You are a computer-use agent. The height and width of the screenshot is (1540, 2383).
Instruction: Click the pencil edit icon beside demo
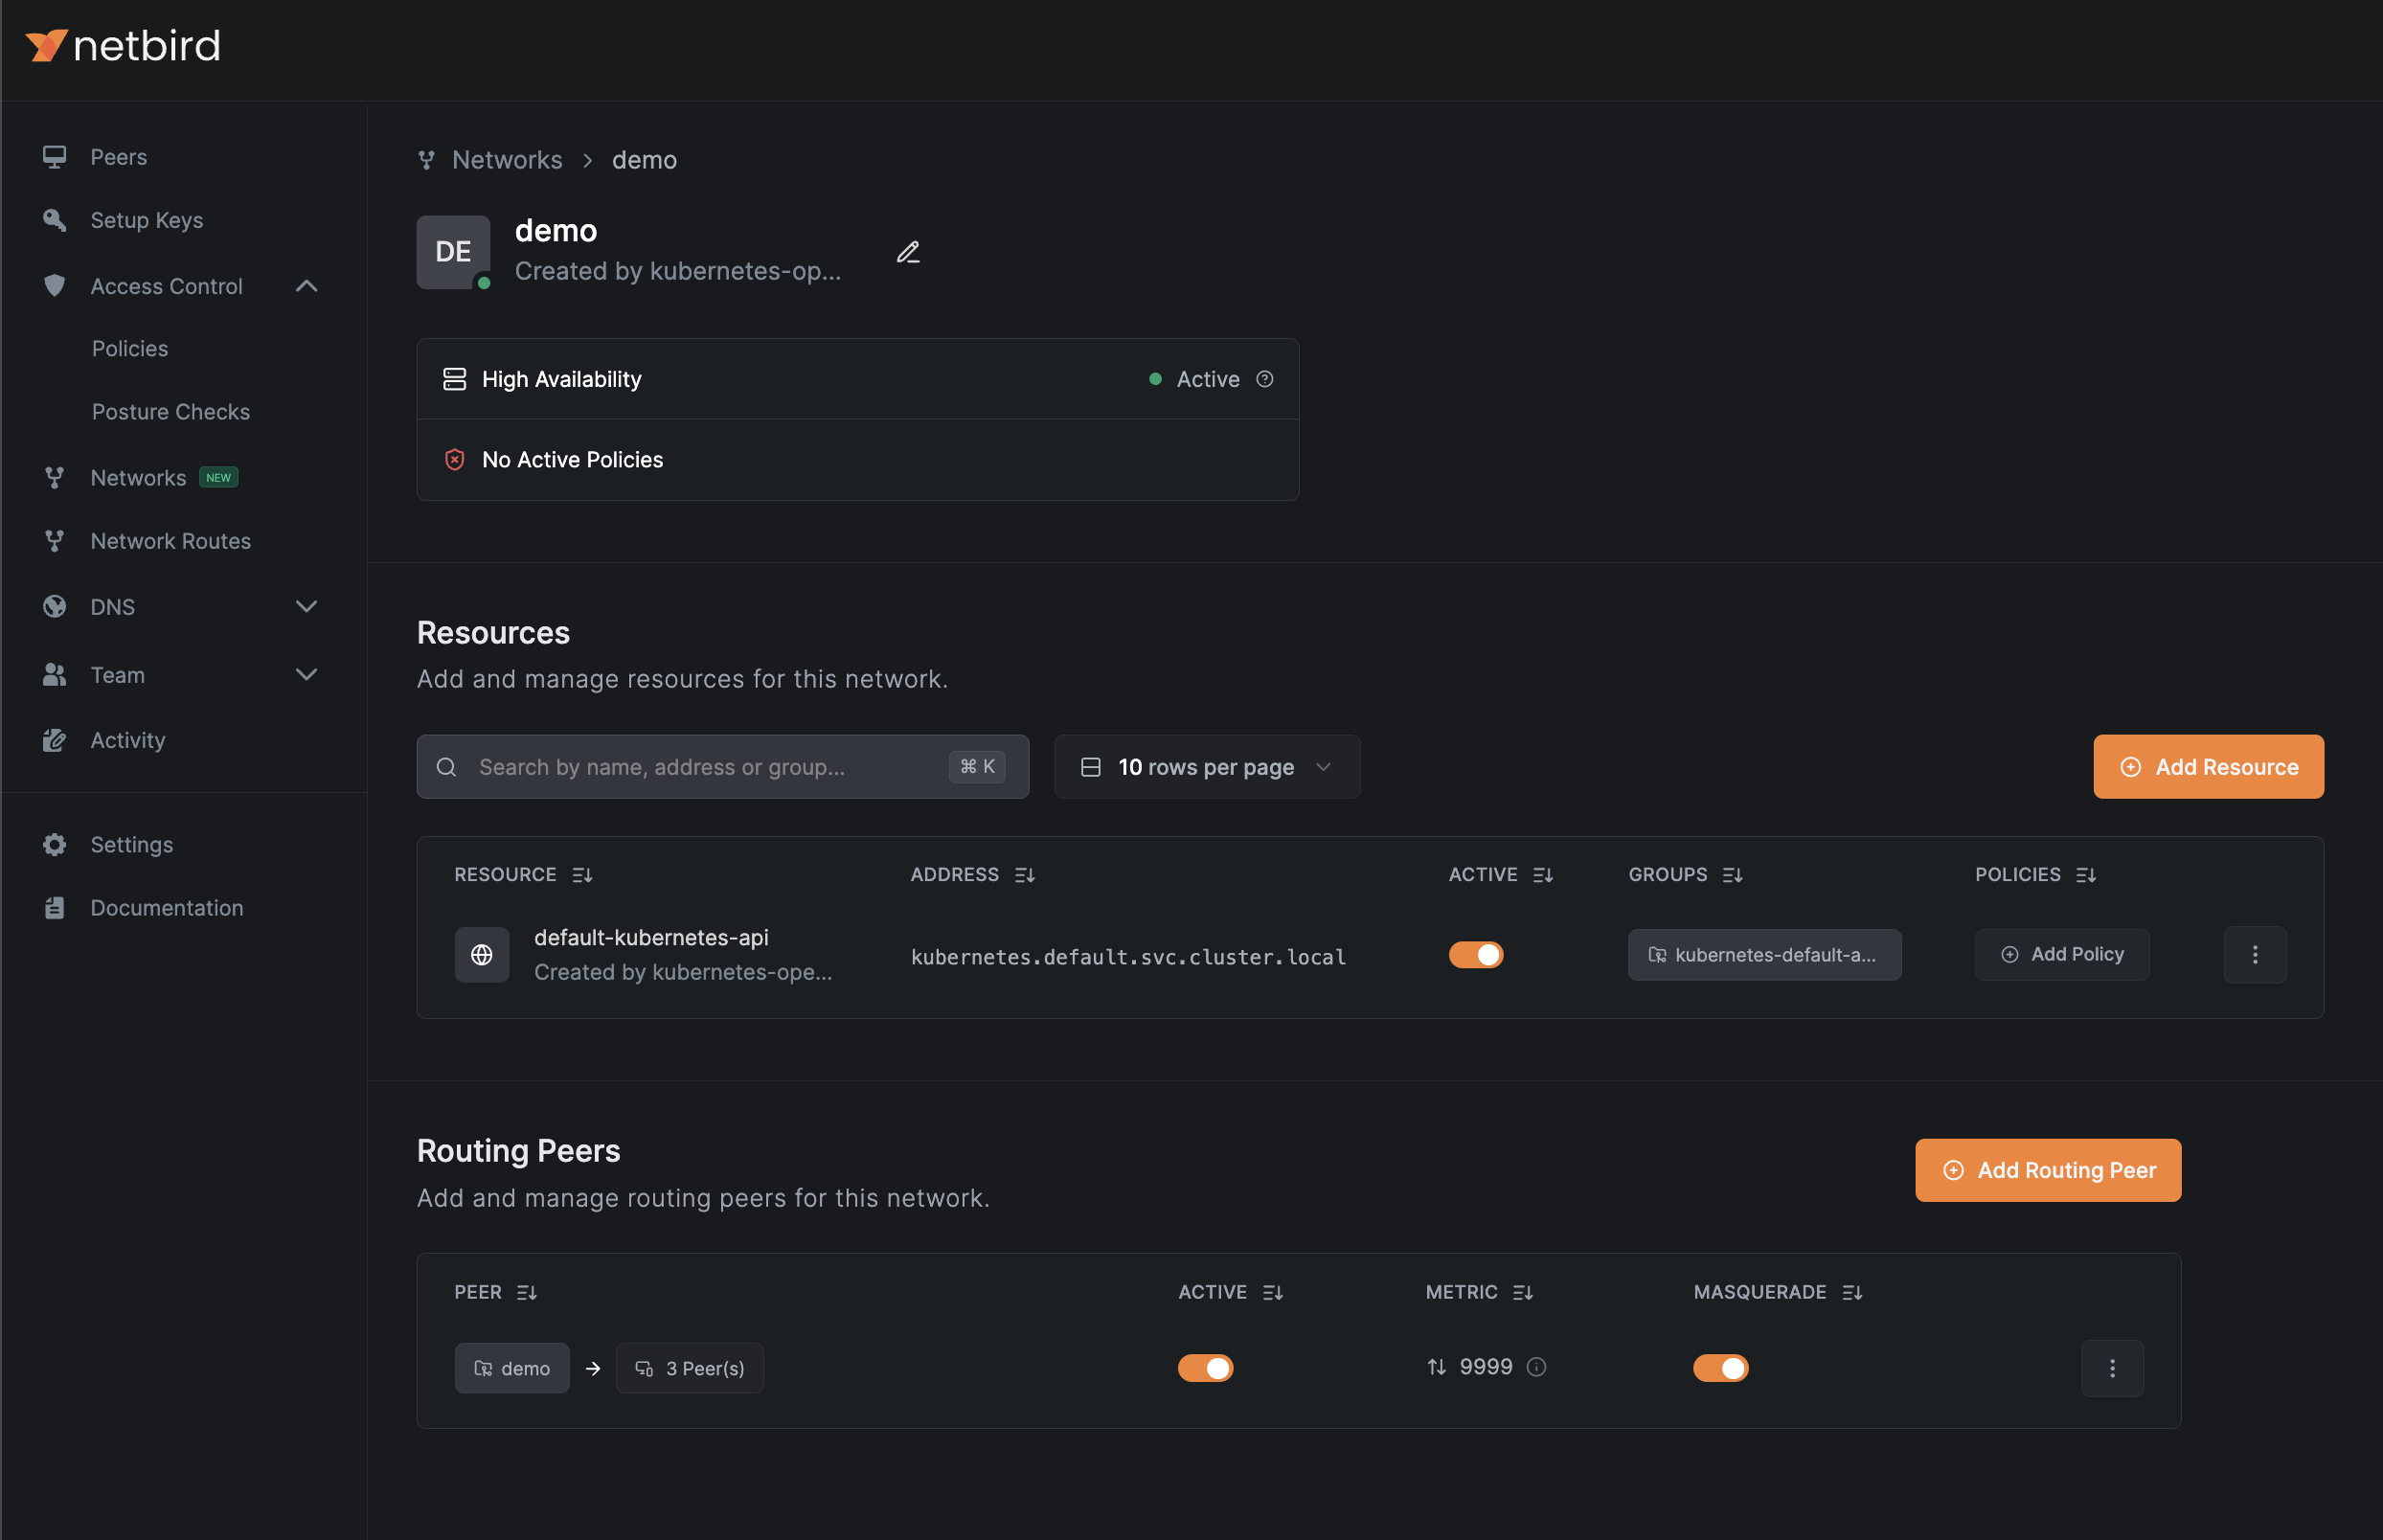coord(907,252)
